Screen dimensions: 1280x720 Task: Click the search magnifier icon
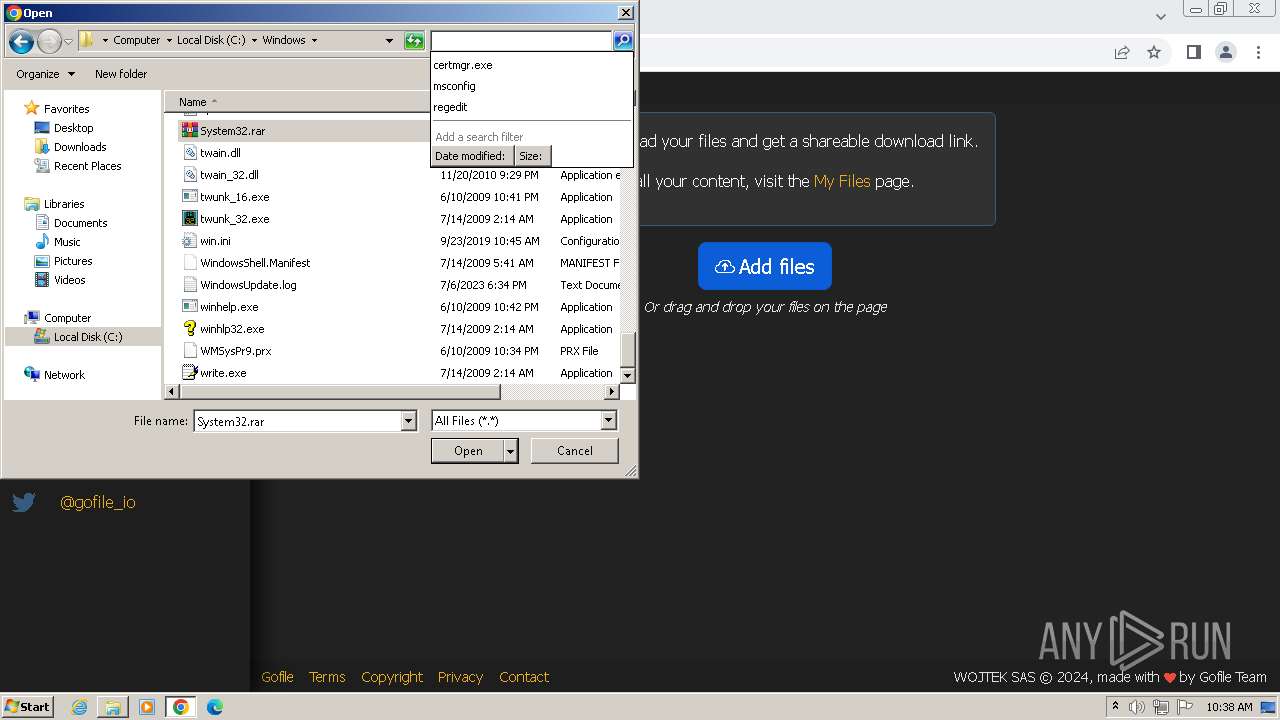click(x=623, y=41)
